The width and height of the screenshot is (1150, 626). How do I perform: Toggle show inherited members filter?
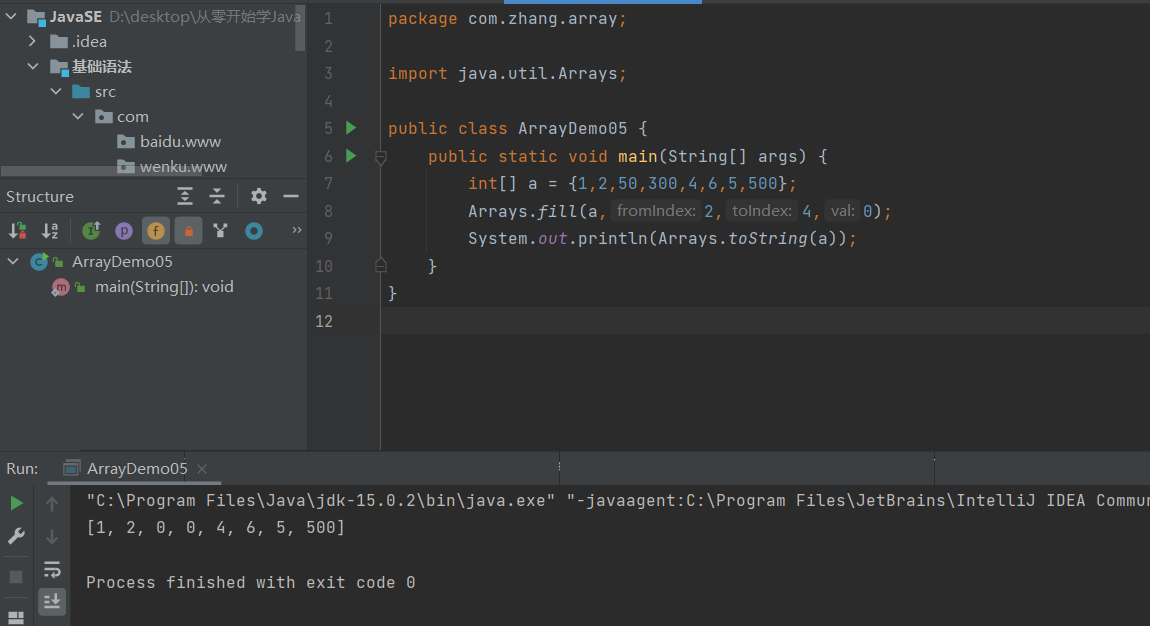[x=92, y=231]
